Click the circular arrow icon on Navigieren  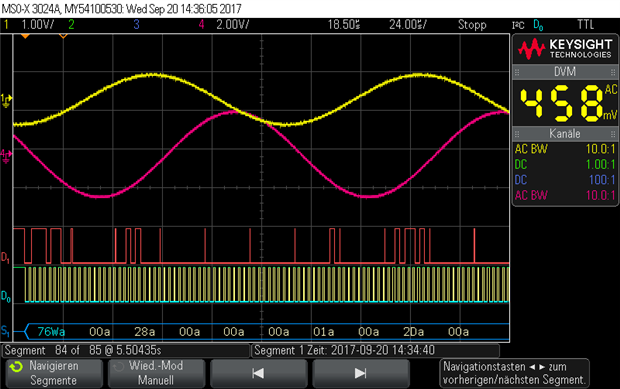[17, 367]
